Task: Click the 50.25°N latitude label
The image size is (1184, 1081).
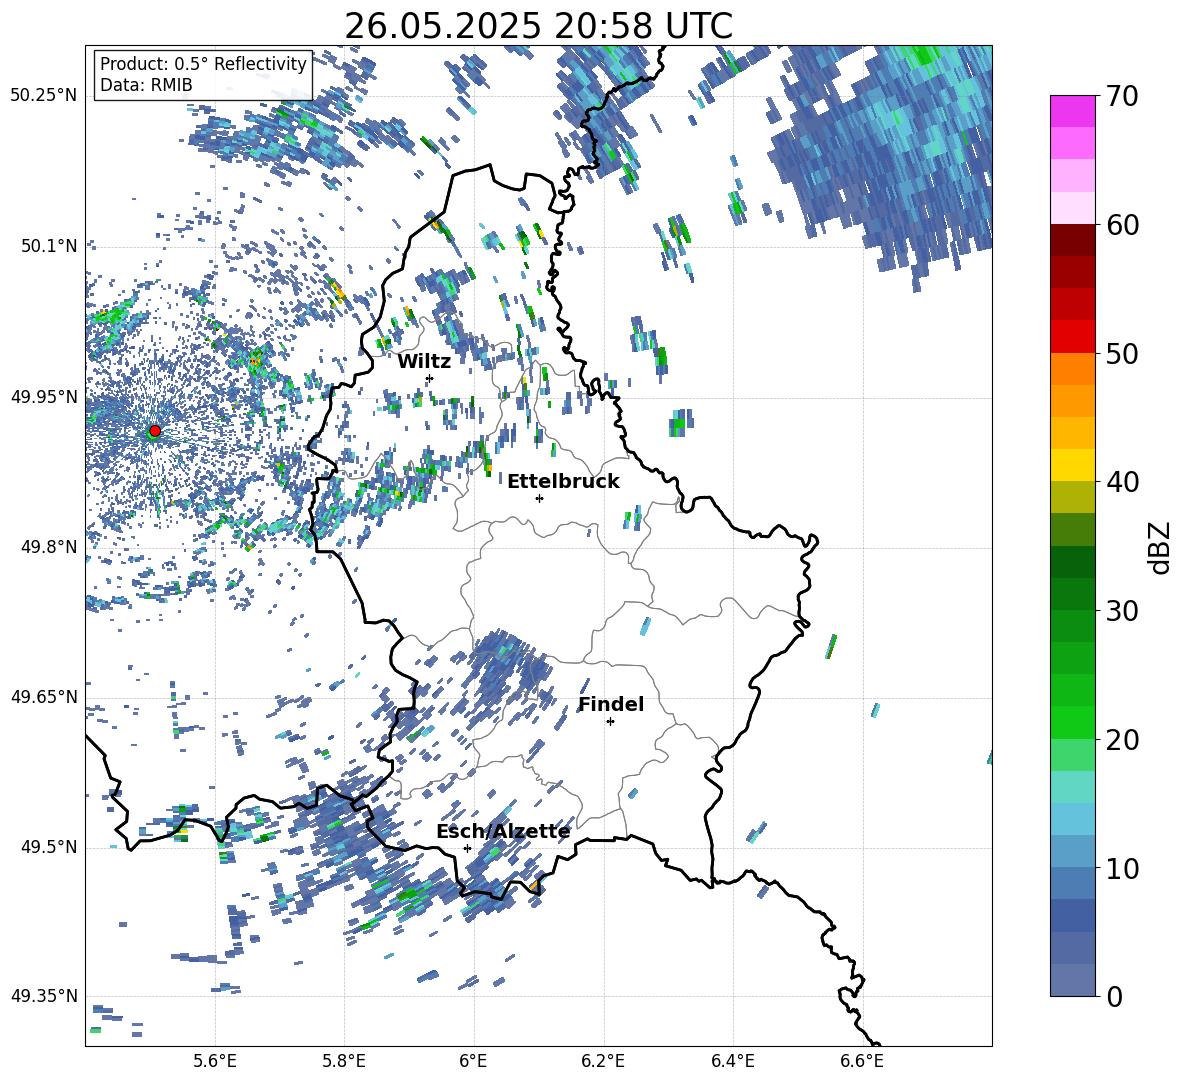Action: point(44,96)
